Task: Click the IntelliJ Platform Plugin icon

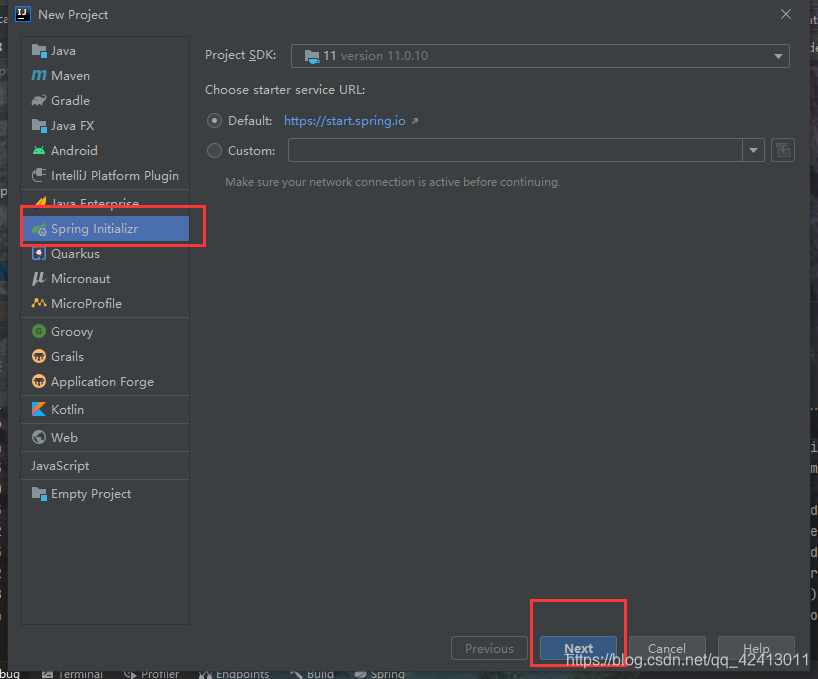Action: (x=39, y=175)
